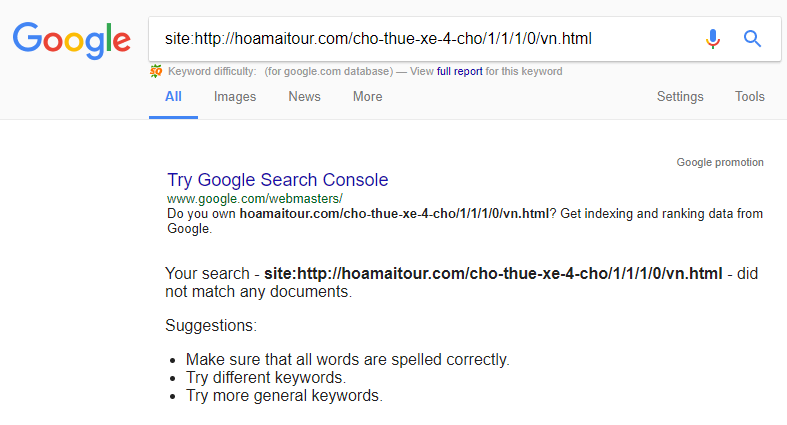Viewport: 787px width, 425px height.
Task: Activate voice search microphone icon
Action: pyautogui.click(x=713, y=39)
